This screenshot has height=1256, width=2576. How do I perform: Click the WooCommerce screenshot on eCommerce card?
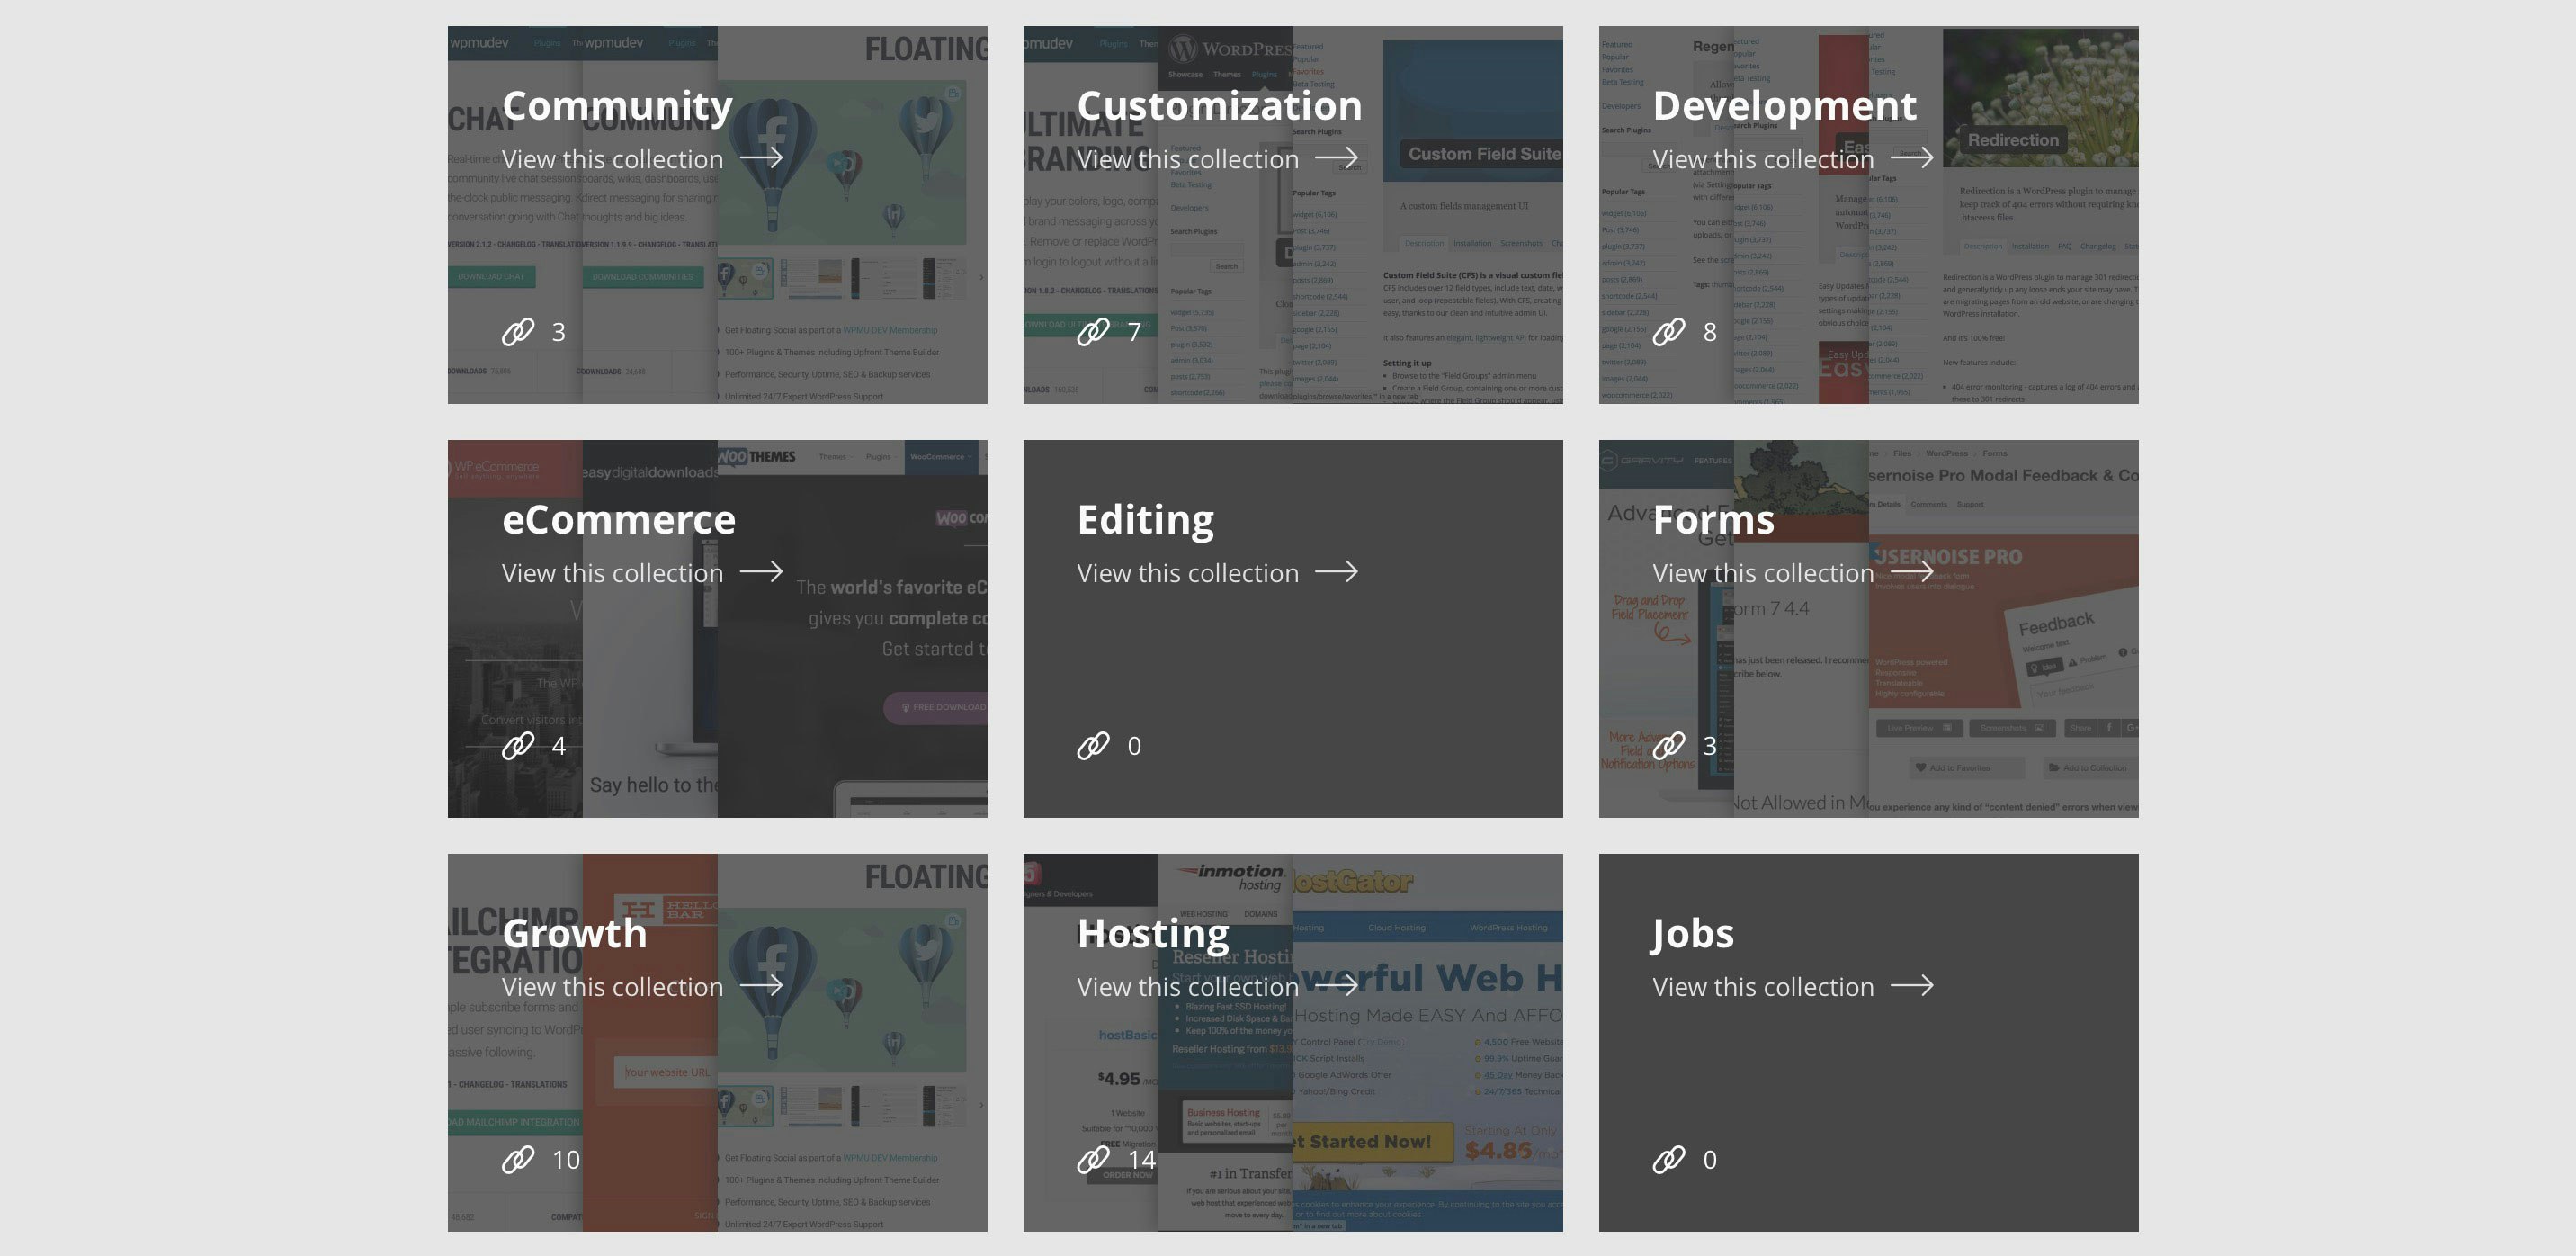[880, 650]
